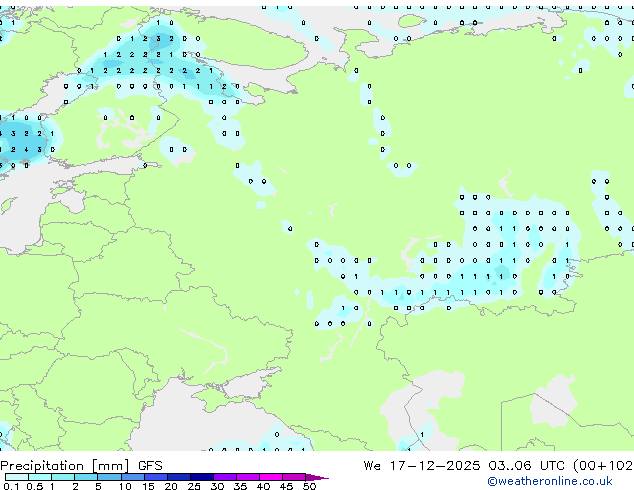Click the above-50 mm arrow tip of legend
Image resolution: width=634 pixels, height=490 pixels.
(317, 477)
